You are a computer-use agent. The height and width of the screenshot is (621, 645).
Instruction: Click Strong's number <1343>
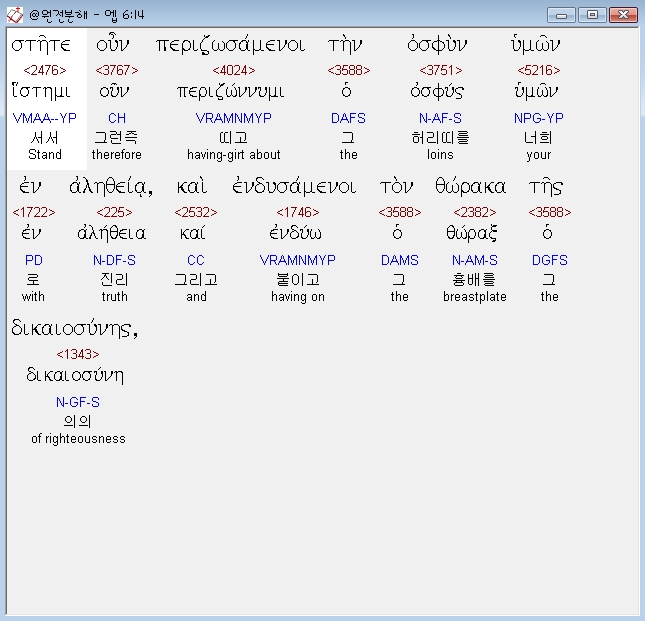78,354
